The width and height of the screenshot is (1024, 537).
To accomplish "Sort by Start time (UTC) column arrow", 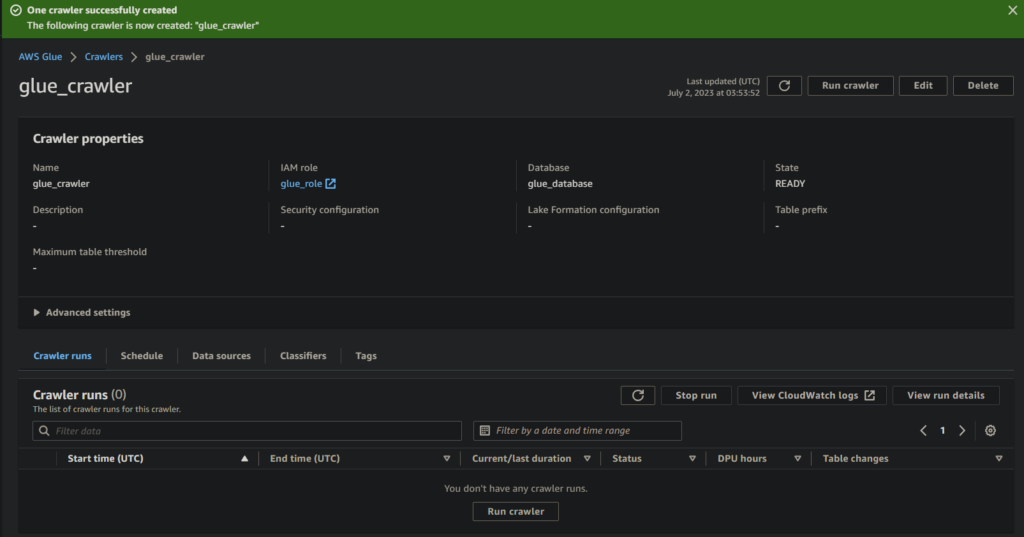I will (244, 459).
